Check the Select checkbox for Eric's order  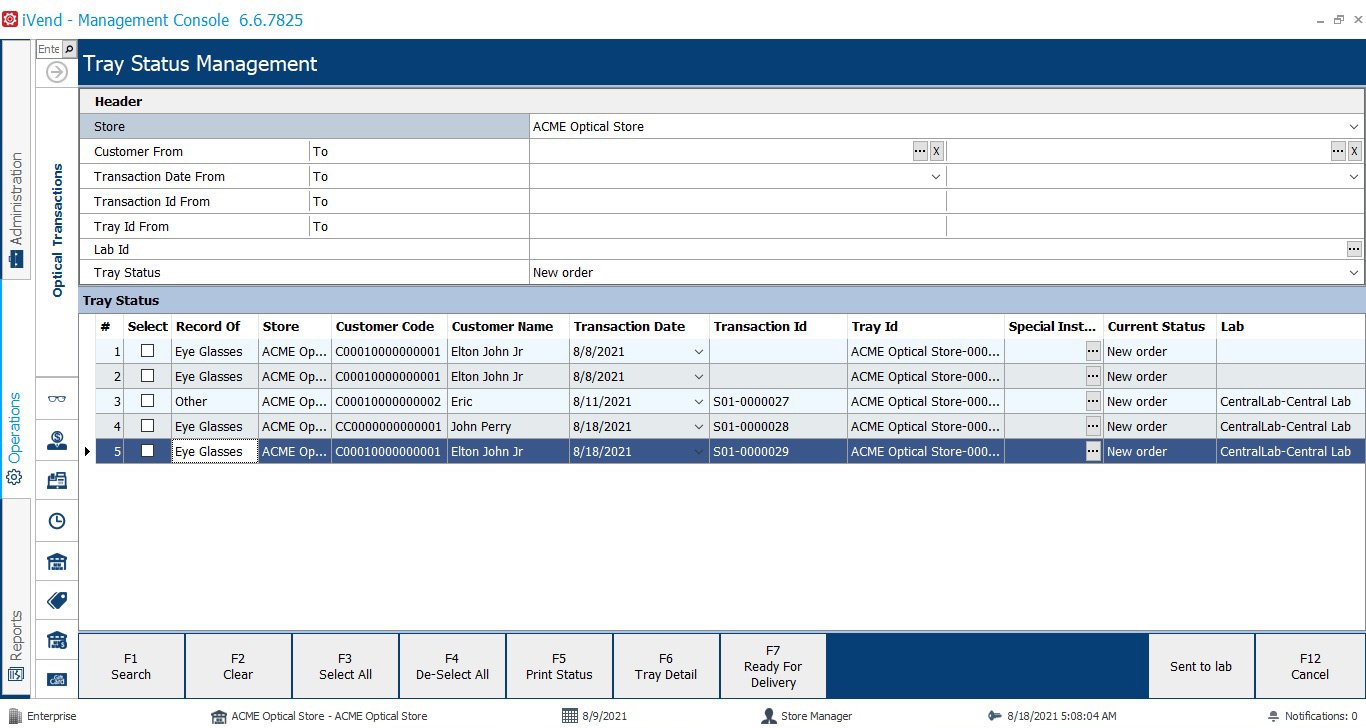[x=147, y=401]
